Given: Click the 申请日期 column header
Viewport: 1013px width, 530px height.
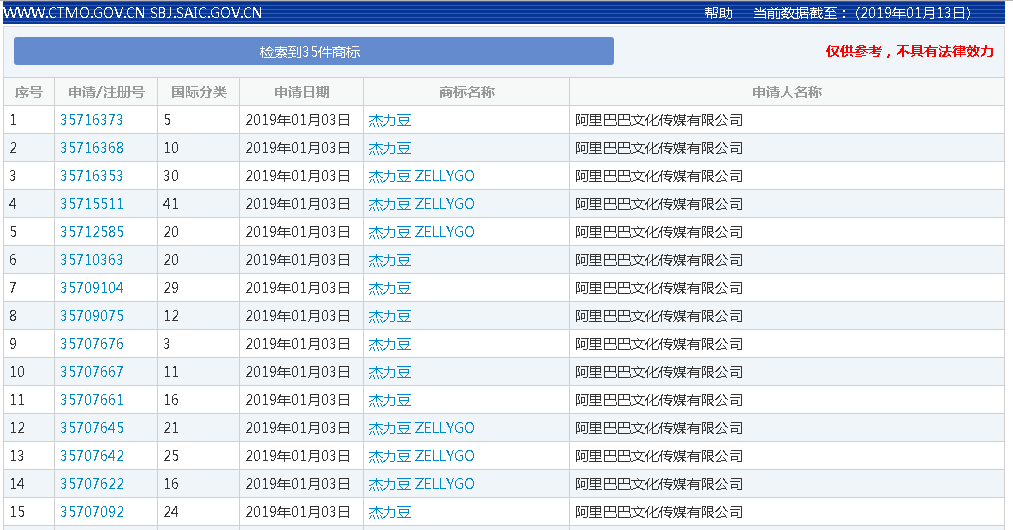Looking at the screenshot, I should (301, 92).
